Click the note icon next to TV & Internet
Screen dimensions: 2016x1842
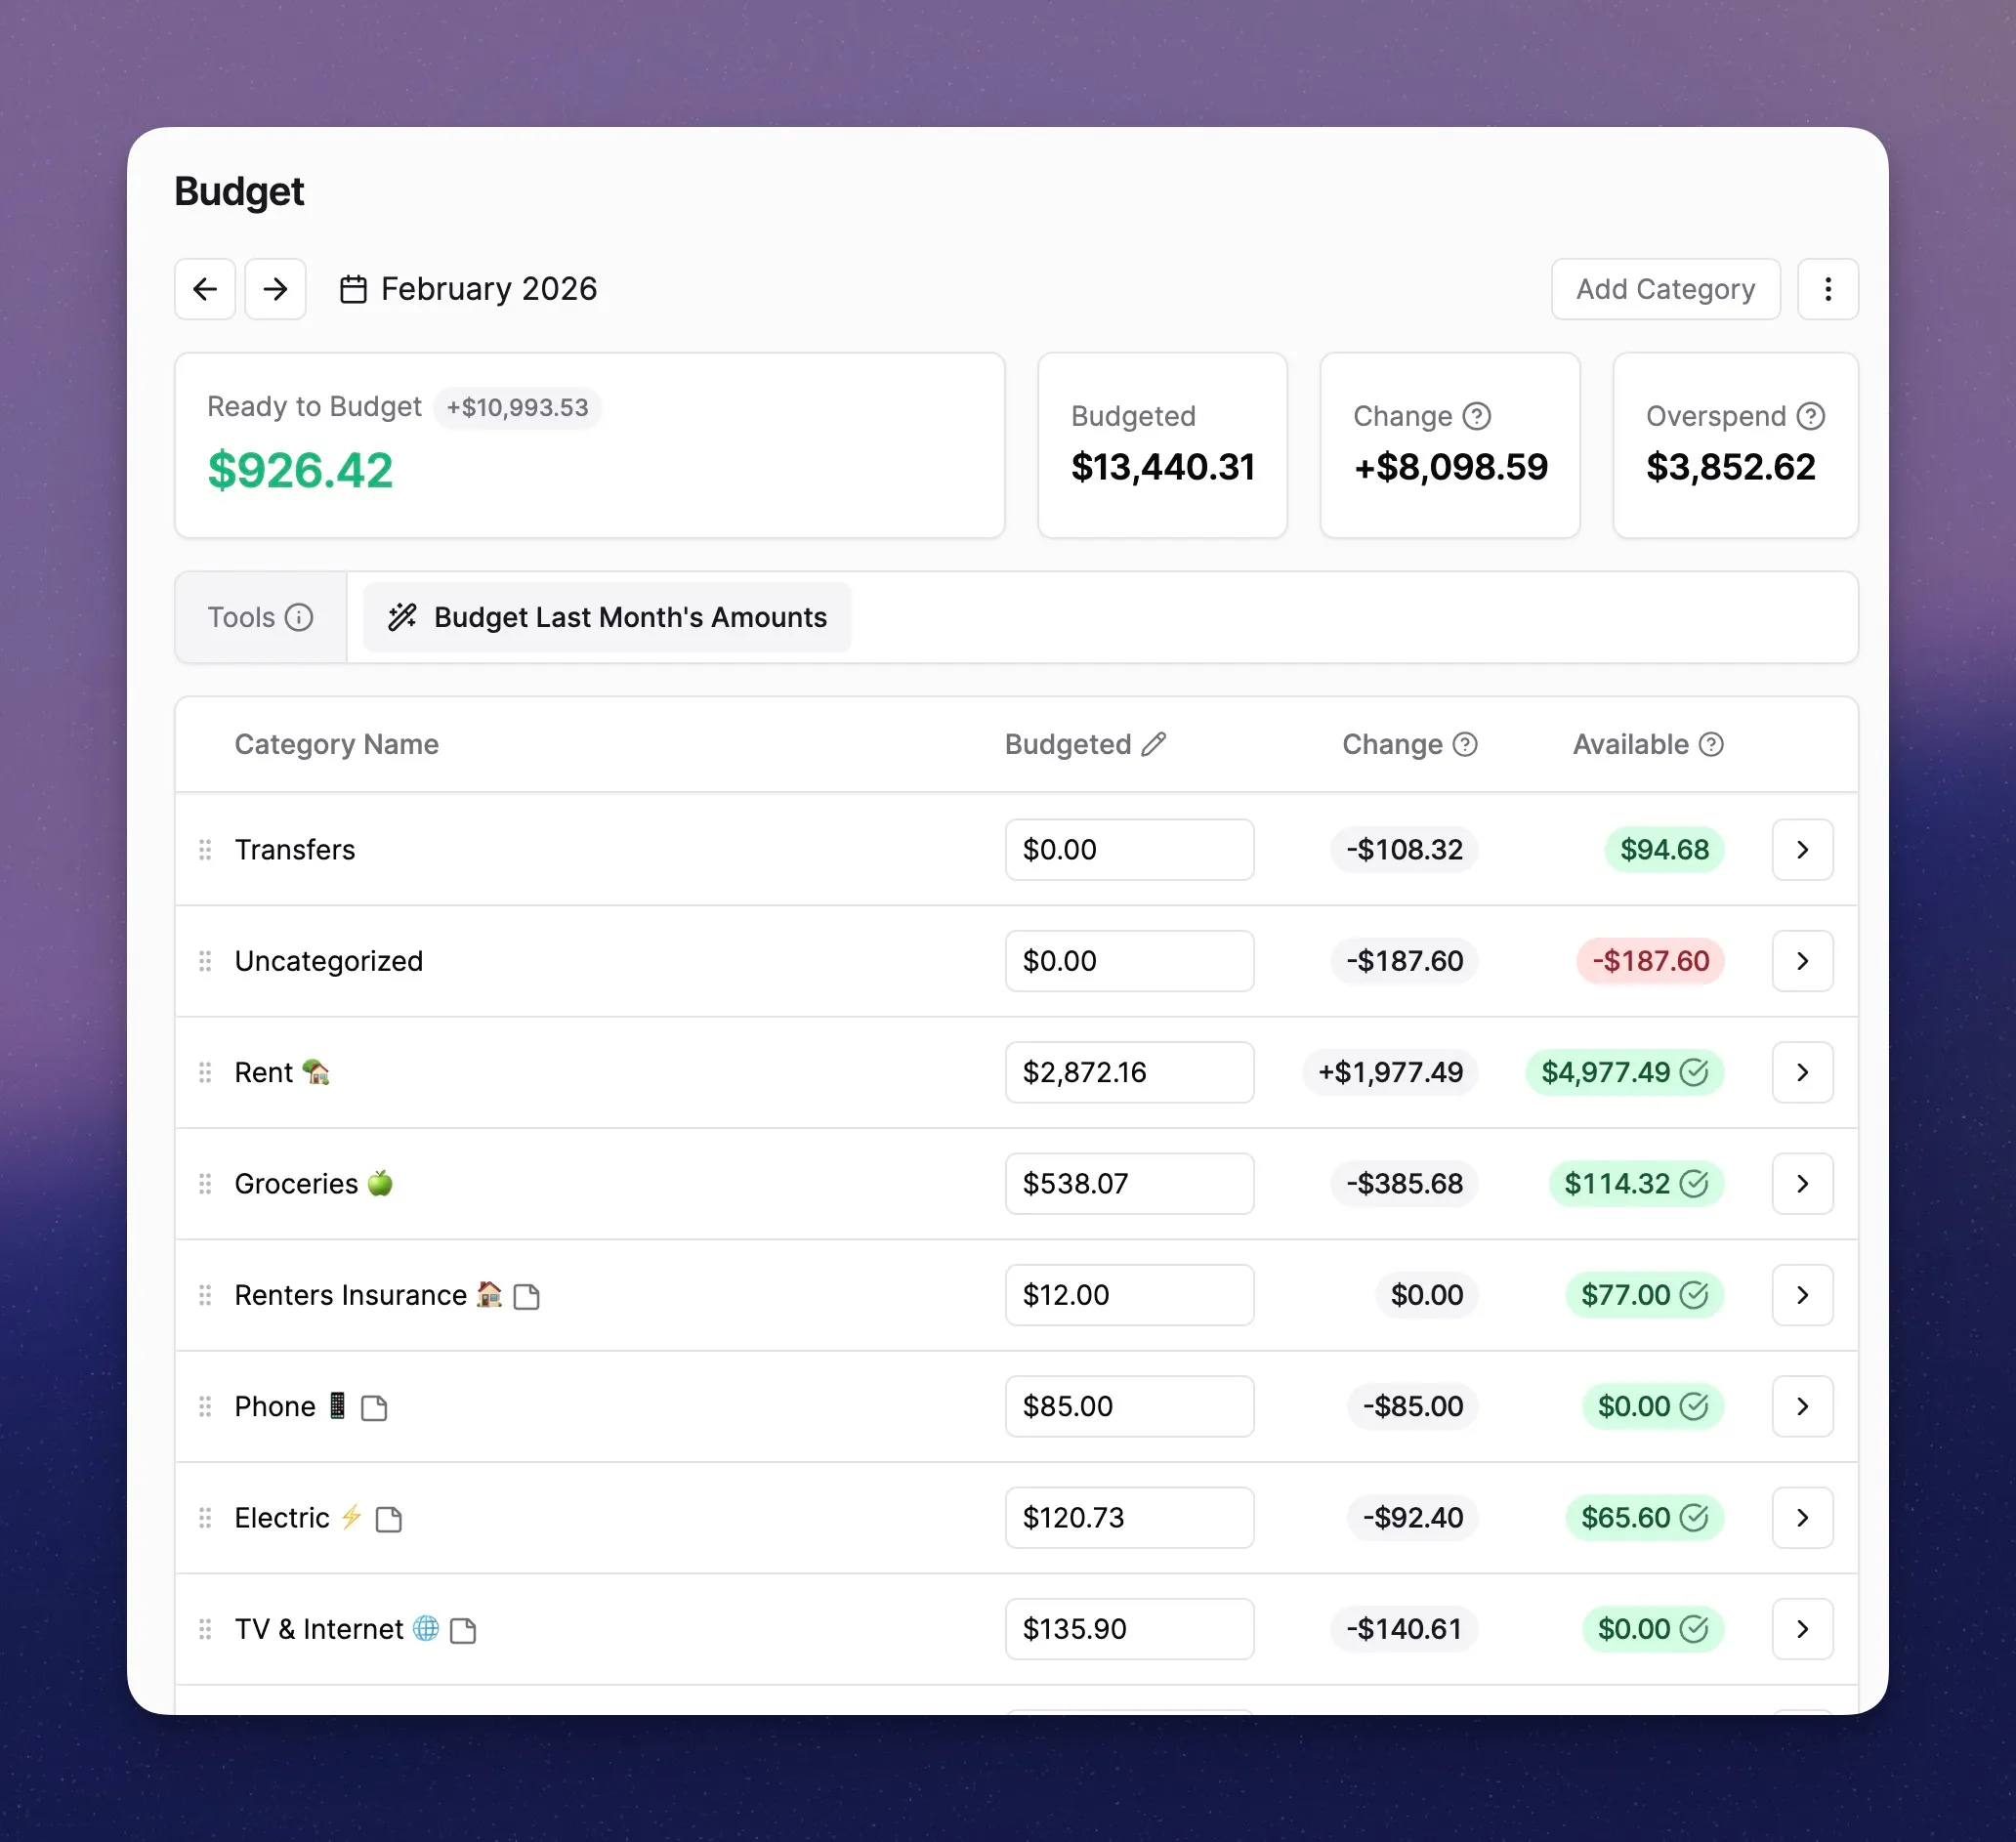tap(463, 1630)
